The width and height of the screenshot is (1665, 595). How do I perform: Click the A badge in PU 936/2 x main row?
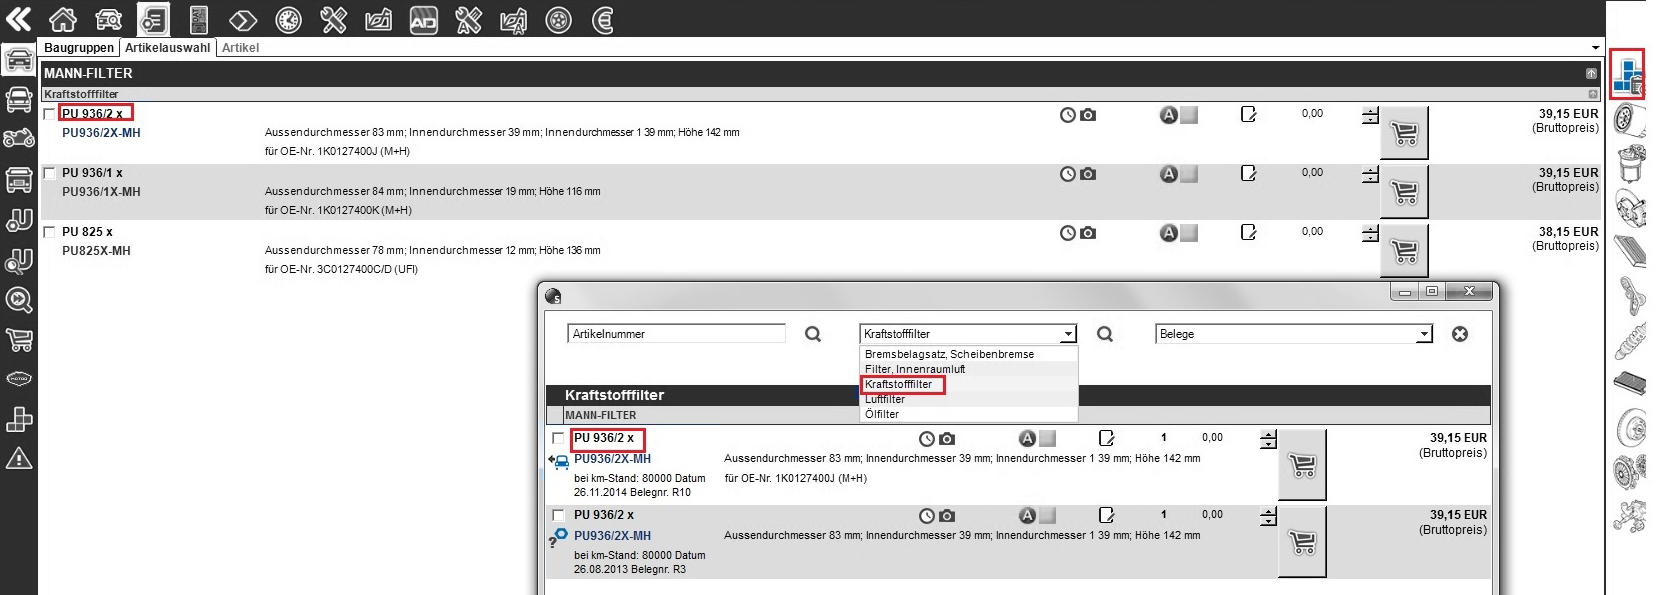point(1168,115)
